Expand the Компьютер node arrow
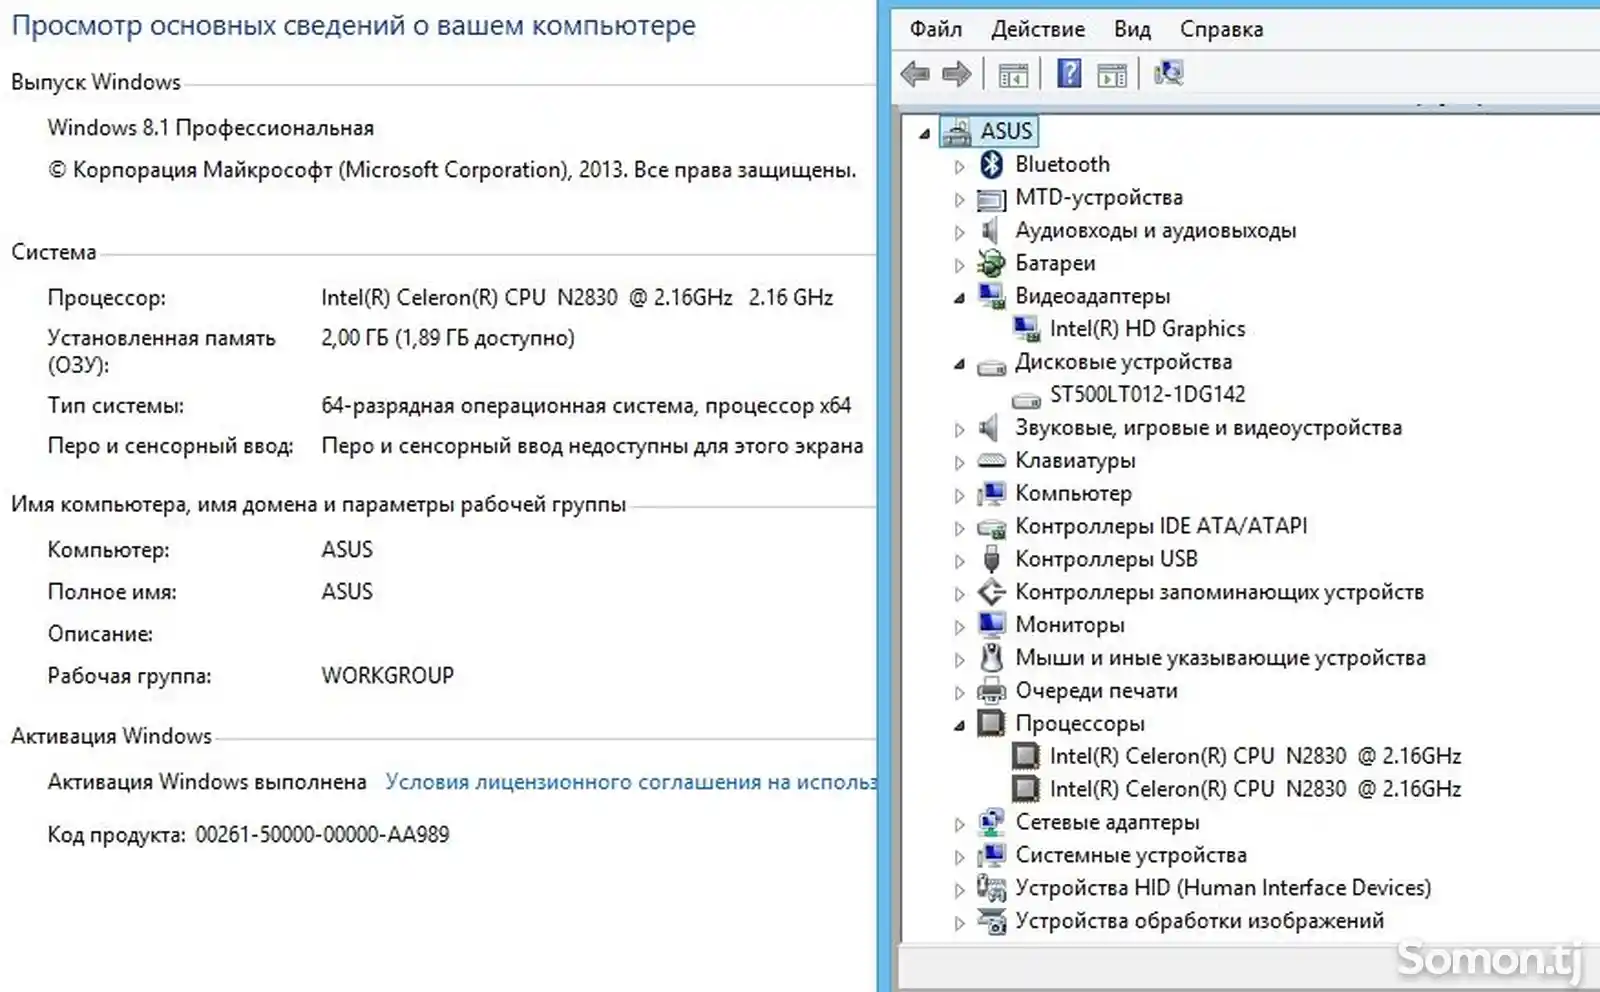 (x=959, y=495)
